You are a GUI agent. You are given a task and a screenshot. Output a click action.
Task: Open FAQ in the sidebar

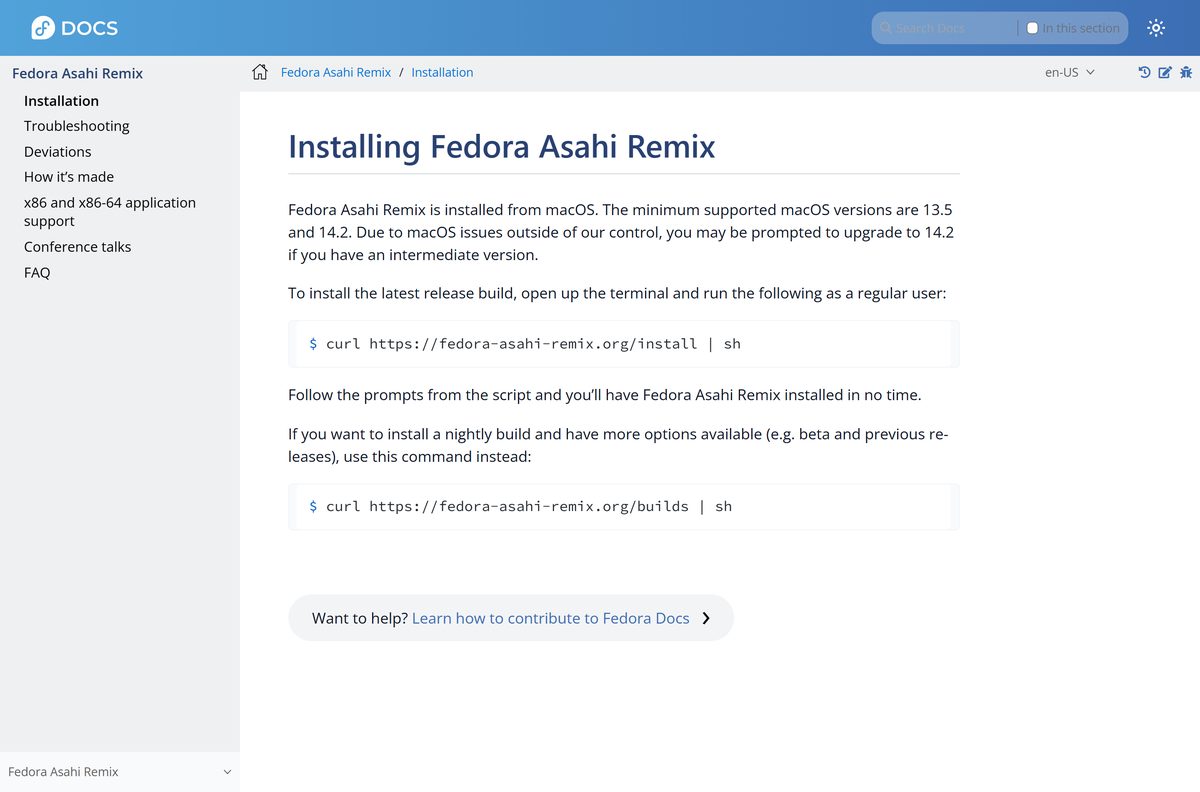pos(37,273)
